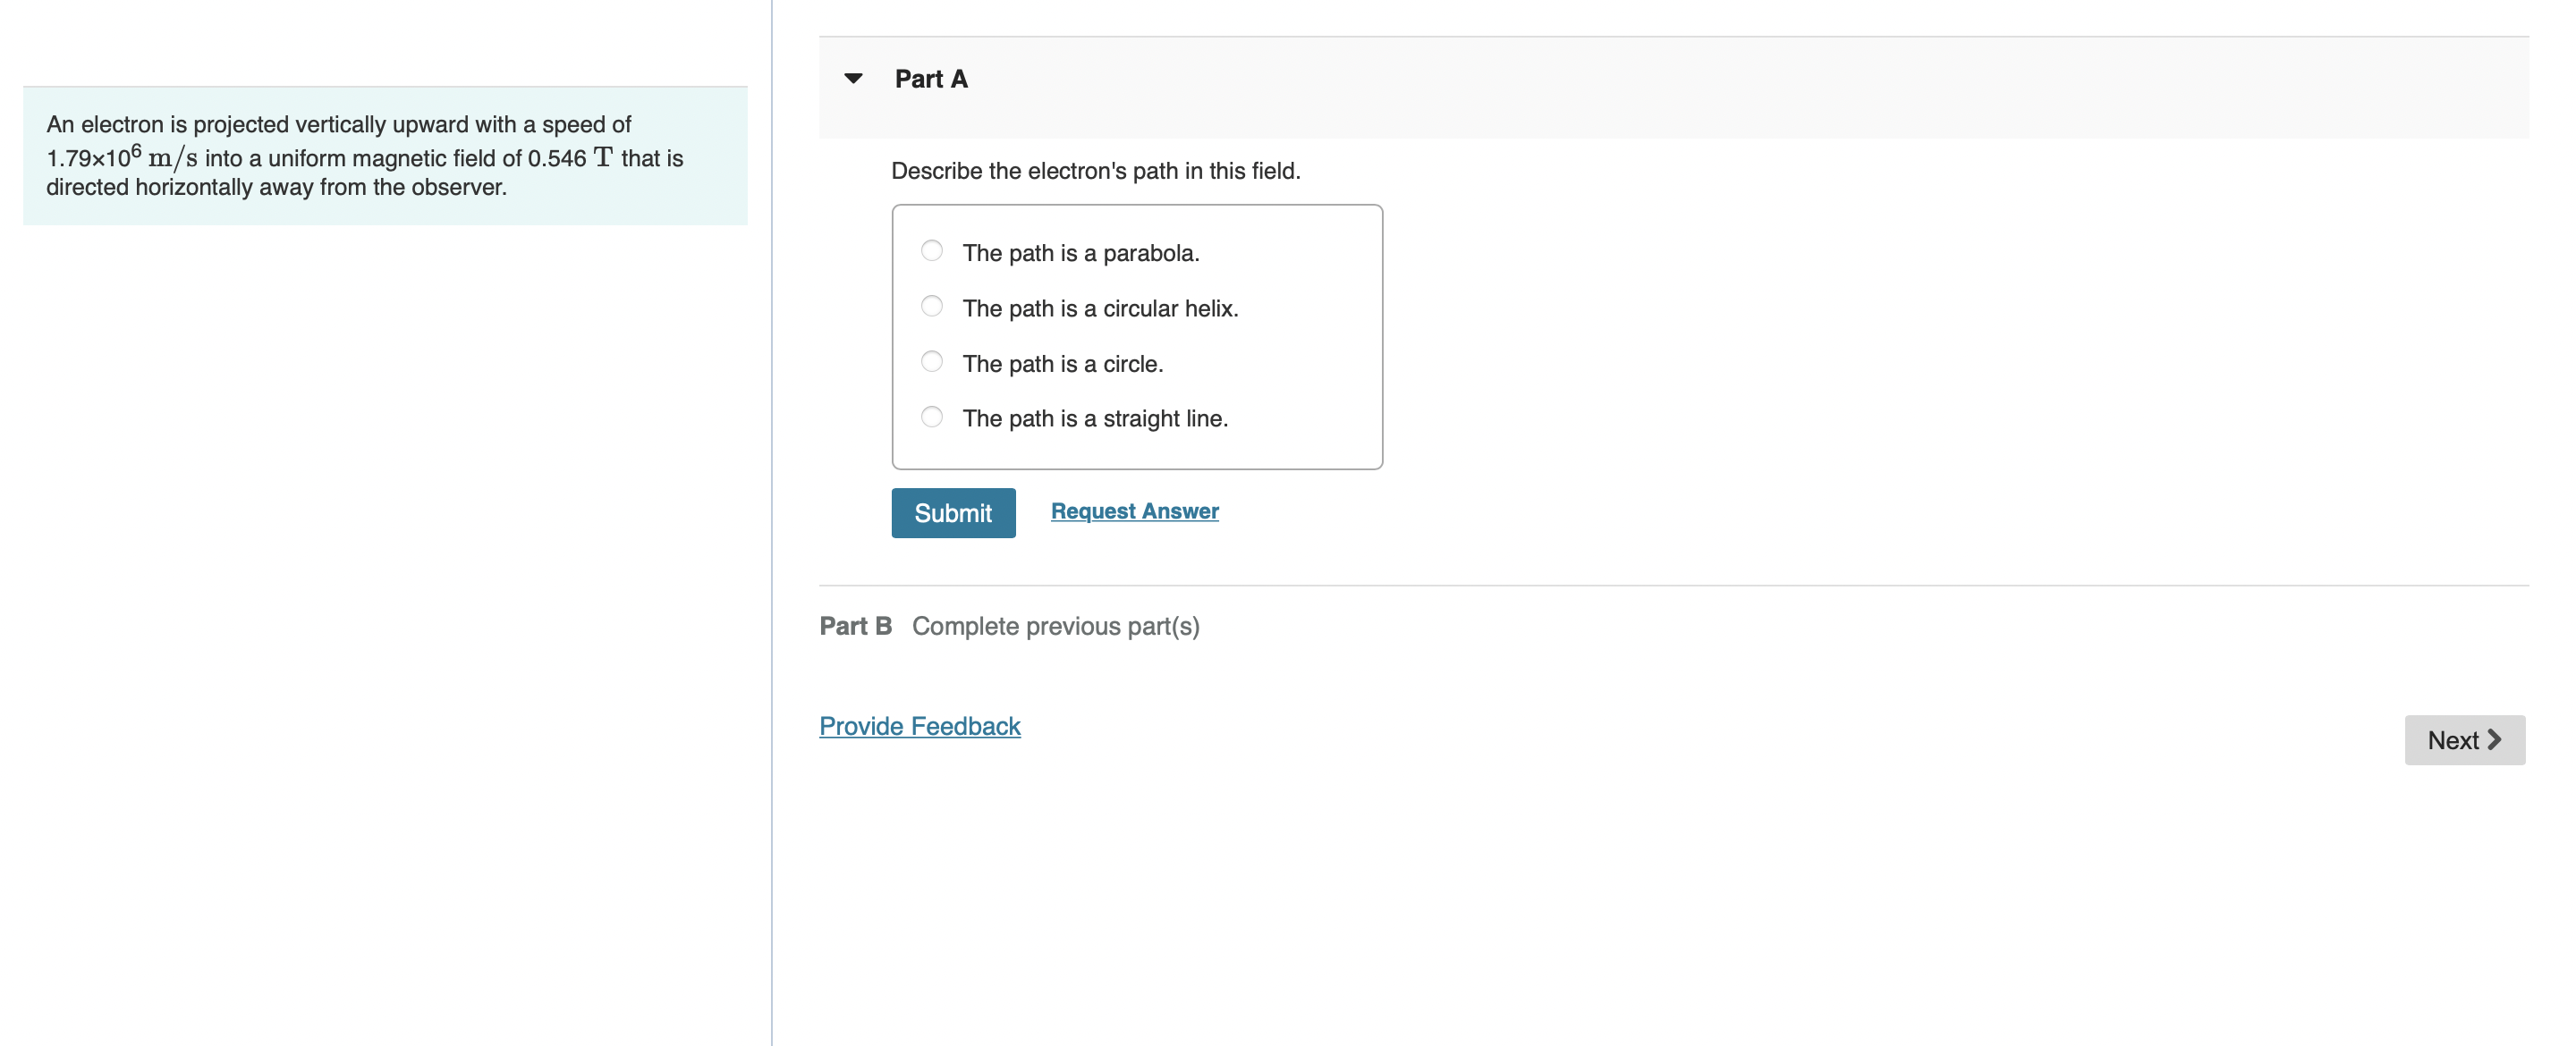
Task: Click 'Complete previous part(s)' text
Action: click(1055, 626)
